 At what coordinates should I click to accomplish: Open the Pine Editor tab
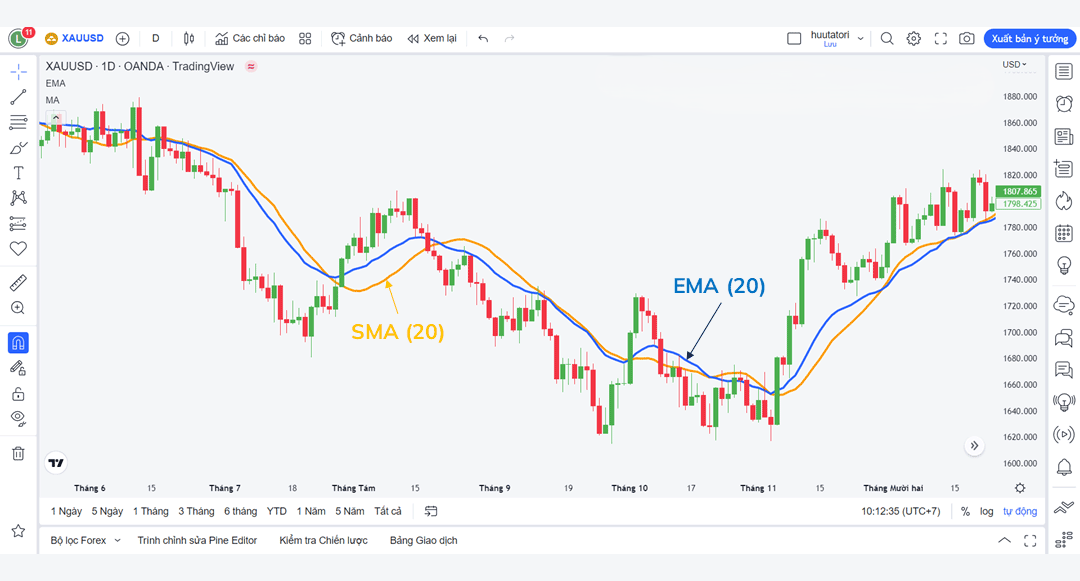tap(197, 540)
